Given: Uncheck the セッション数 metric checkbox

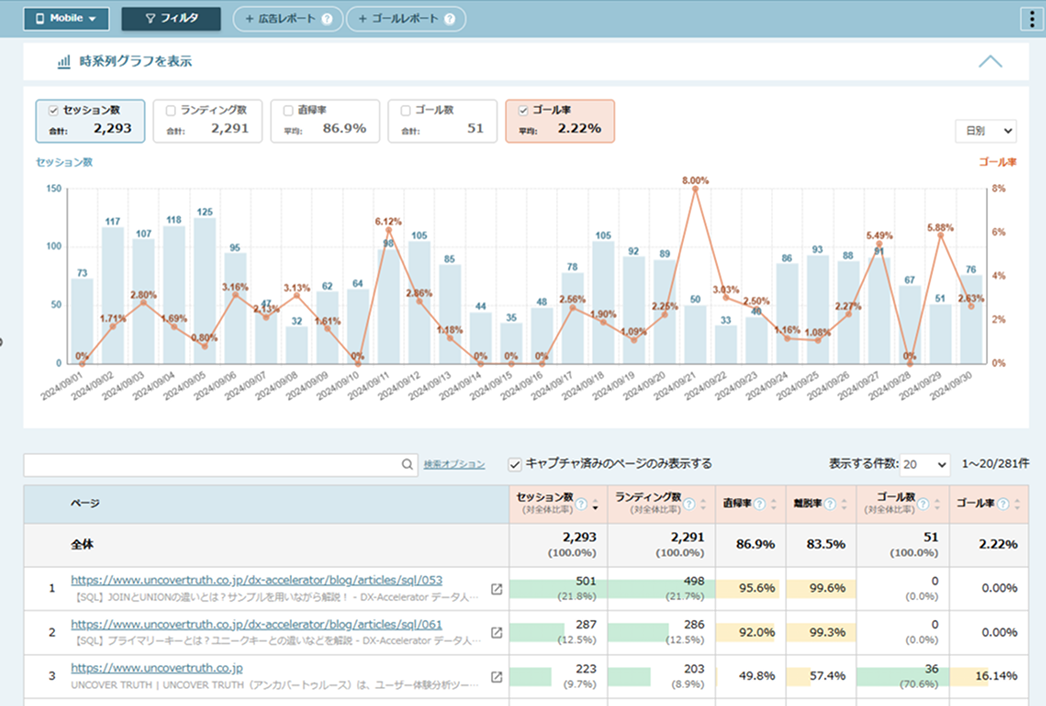Looking at the screenshot, I should pyautogui.click(x=53, y=110).
